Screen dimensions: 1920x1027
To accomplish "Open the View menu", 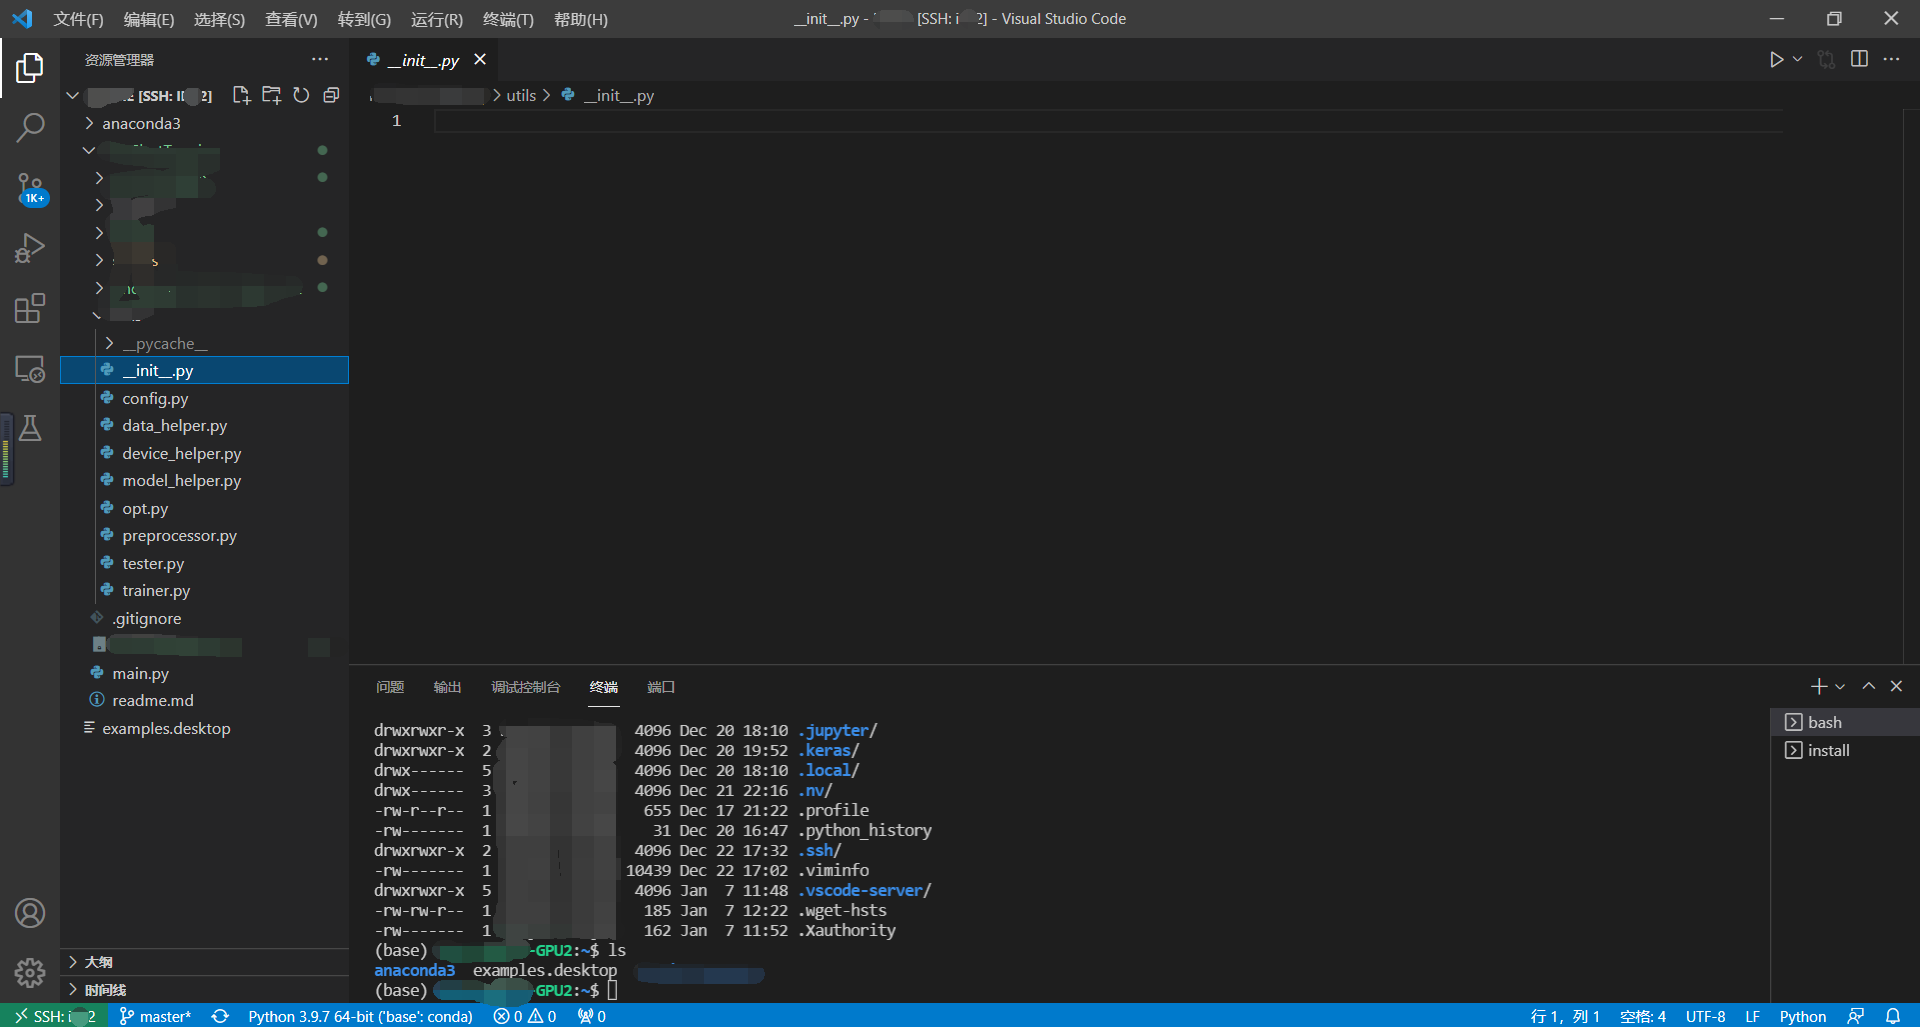I will (291, 19).
